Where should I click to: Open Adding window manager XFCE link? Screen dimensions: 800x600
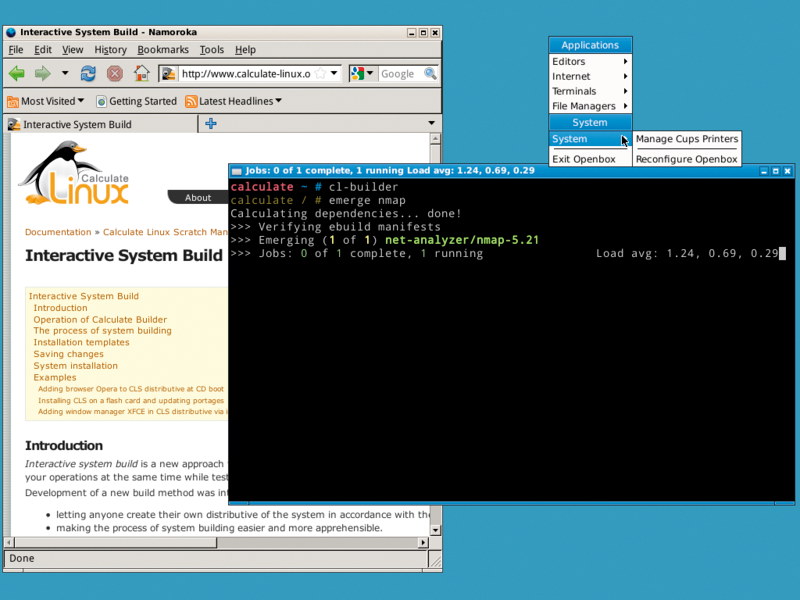[x=133, y=412]
